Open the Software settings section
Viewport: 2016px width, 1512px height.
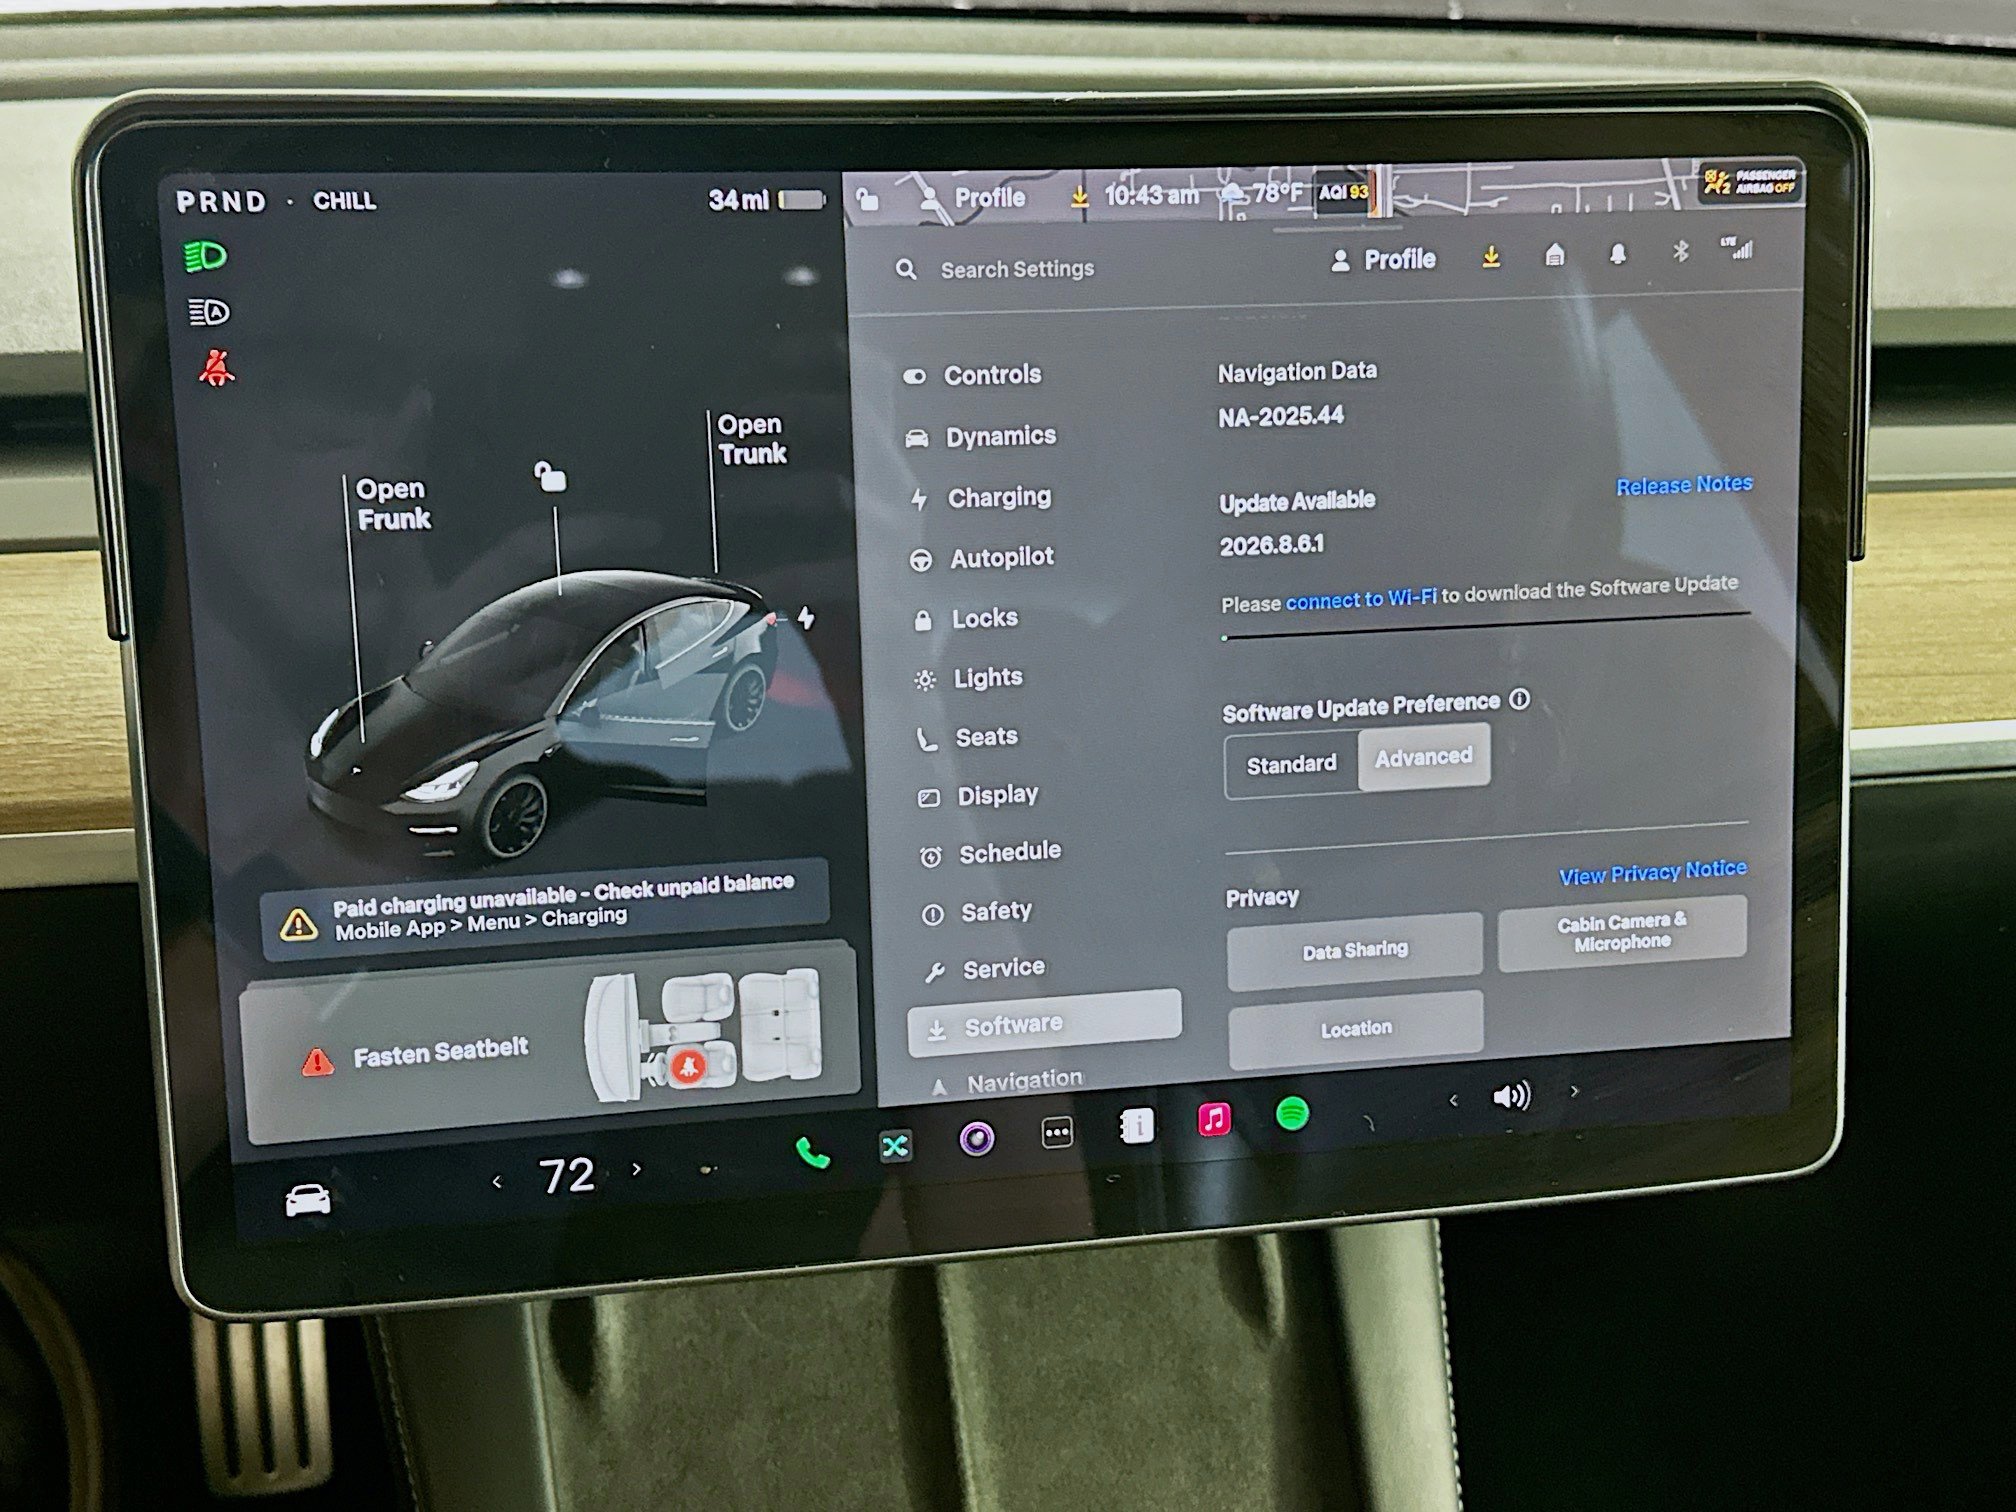pyautogui.click(x=1013, y=1023)
